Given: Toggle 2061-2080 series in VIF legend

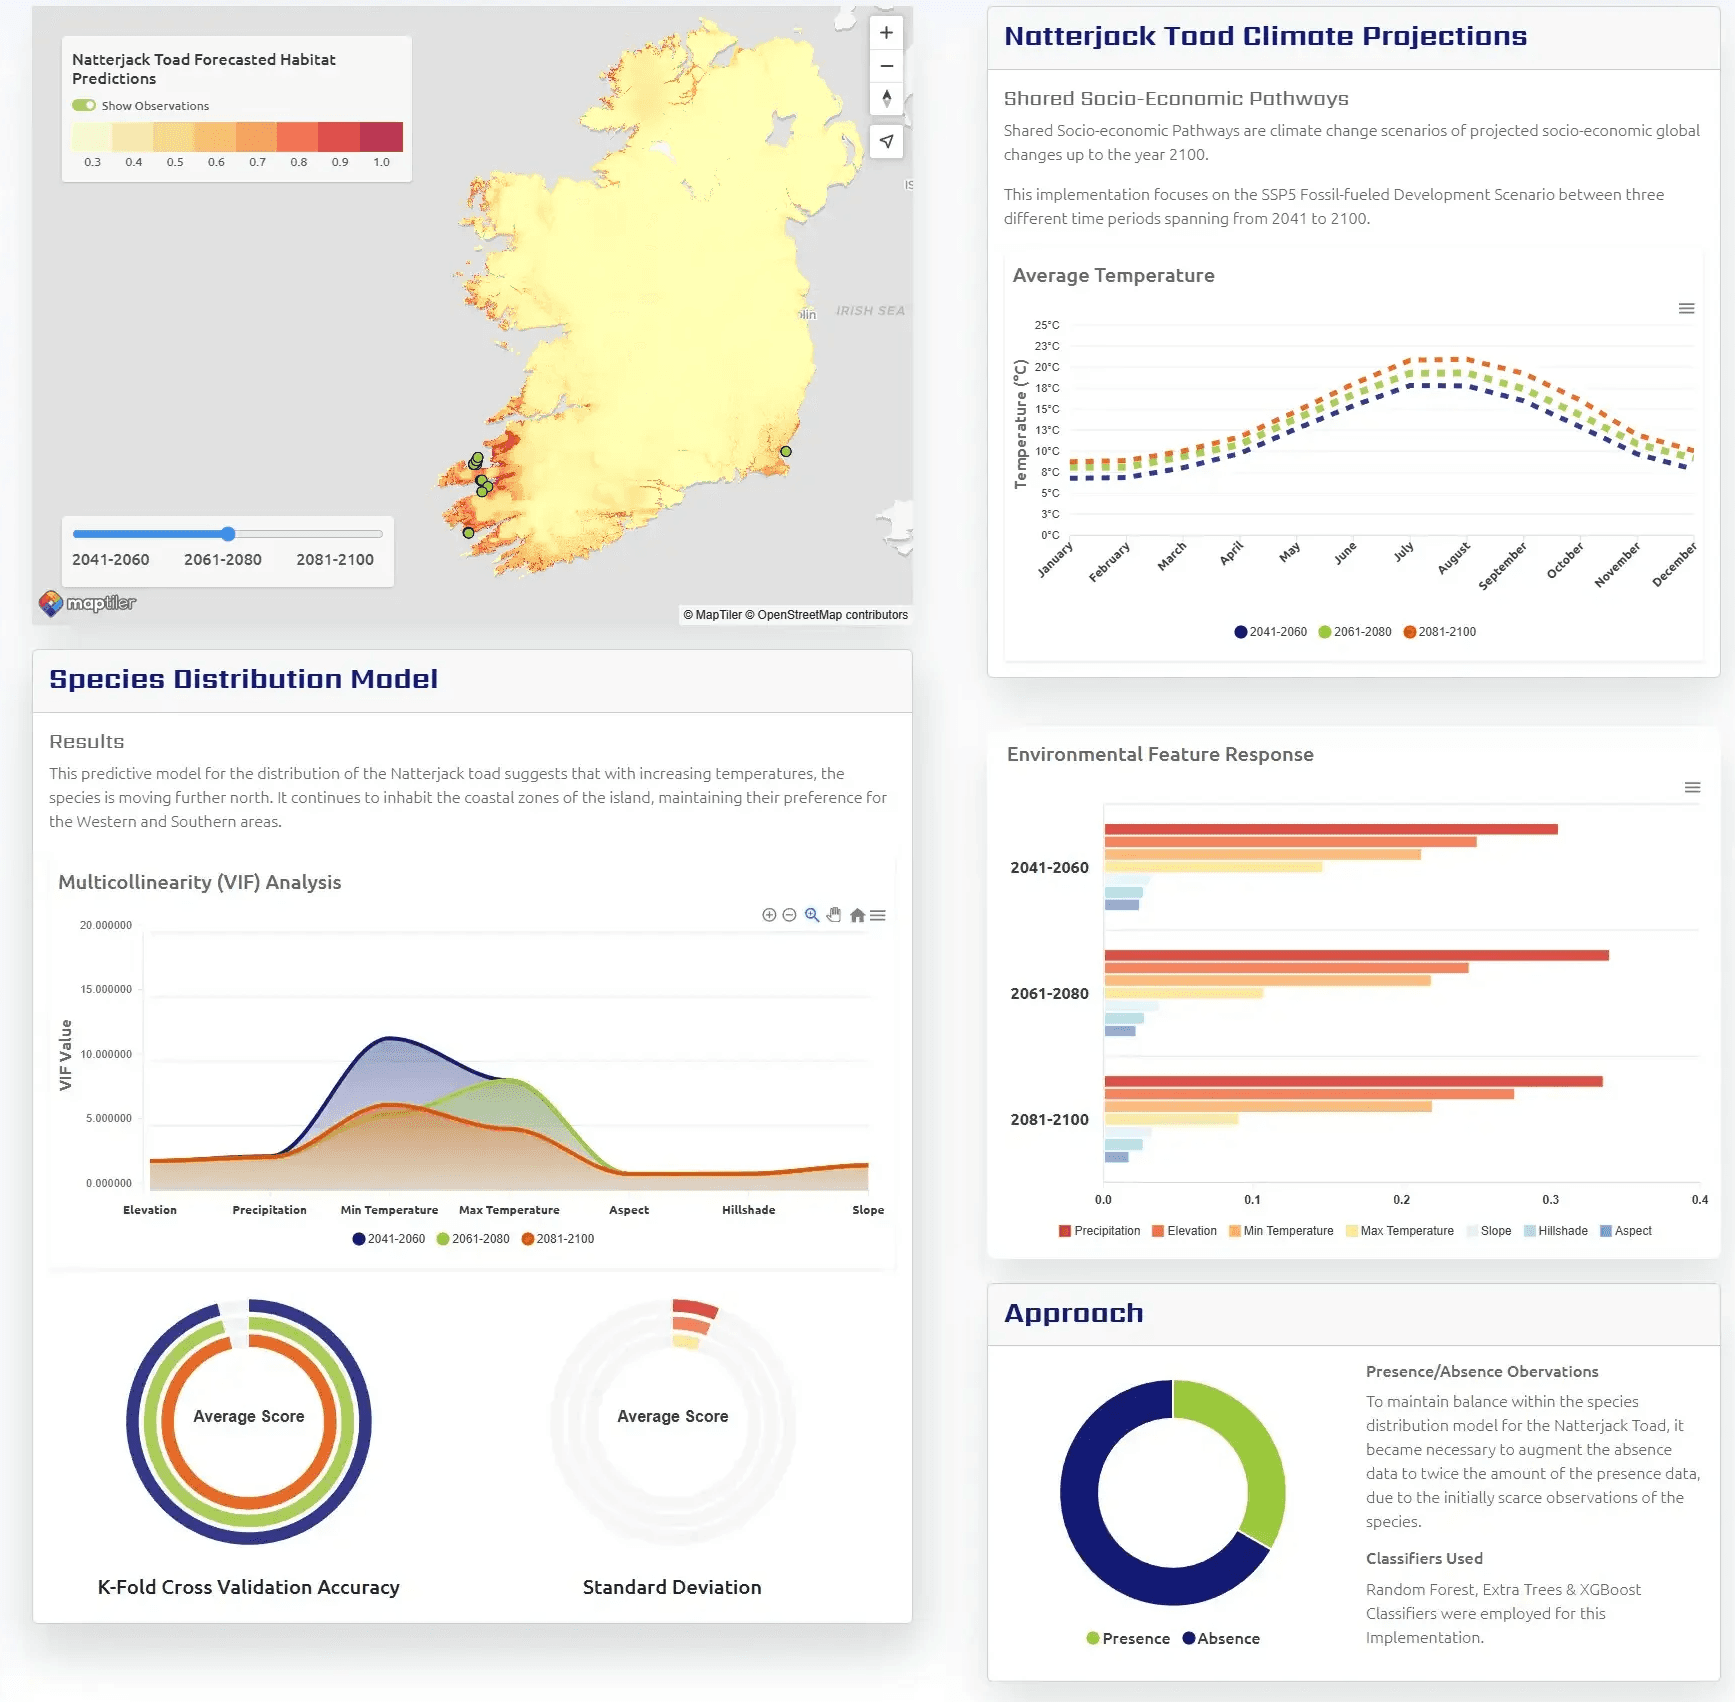Looking at the screenshot, I should (473, 1239).
